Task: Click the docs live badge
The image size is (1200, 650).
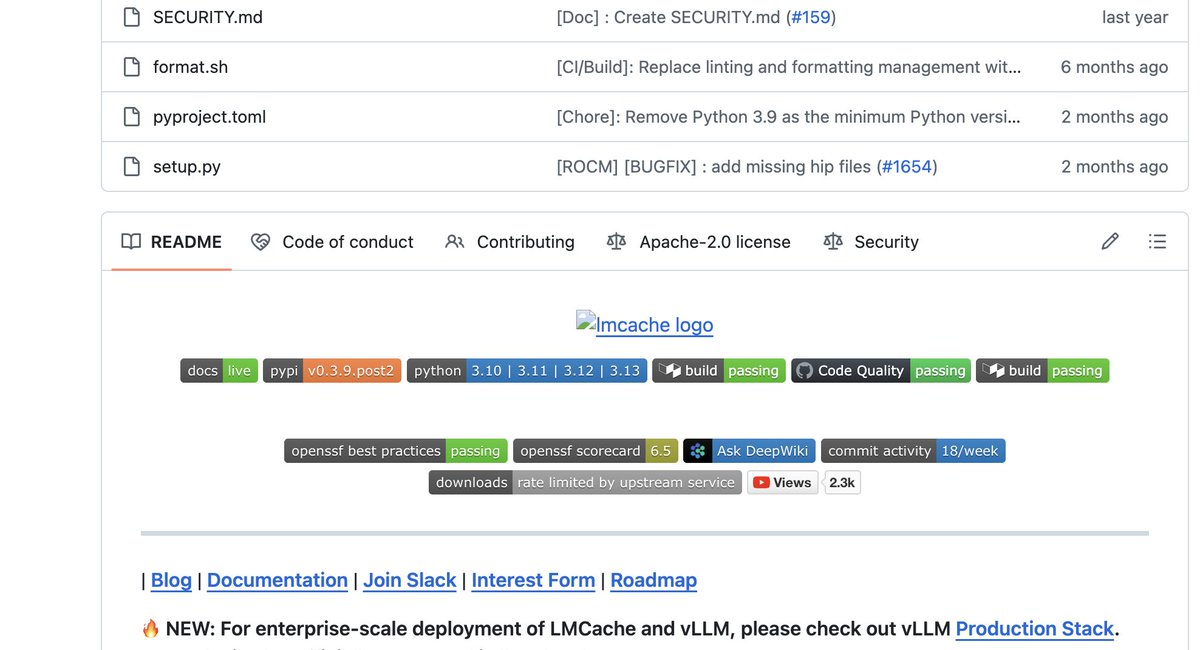Action: [x=219, y=370]
